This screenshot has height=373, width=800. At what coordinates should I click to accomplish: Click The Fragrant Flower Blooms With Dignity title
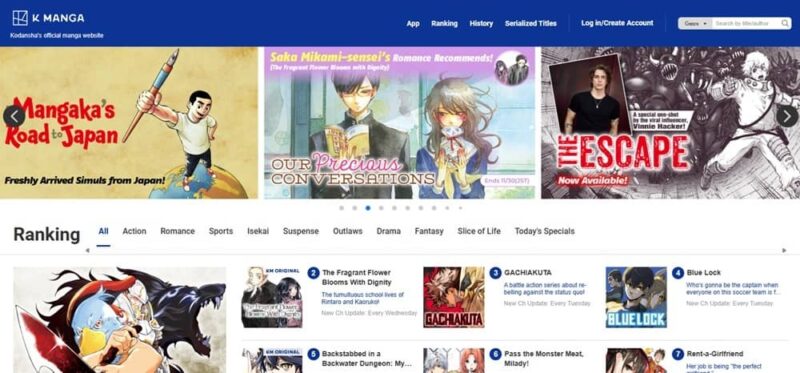point(357,278)
